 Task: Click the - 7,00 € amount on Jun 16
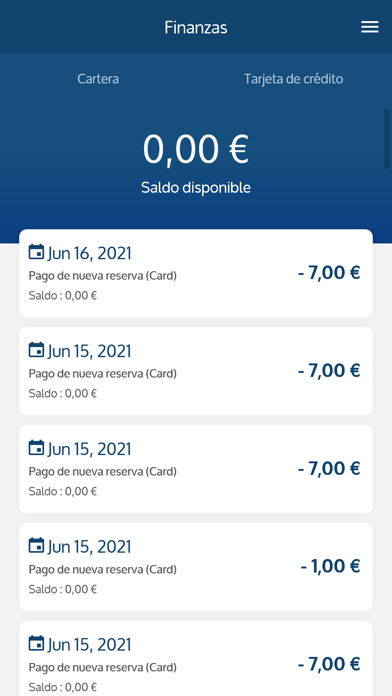(x=329, y=273)
